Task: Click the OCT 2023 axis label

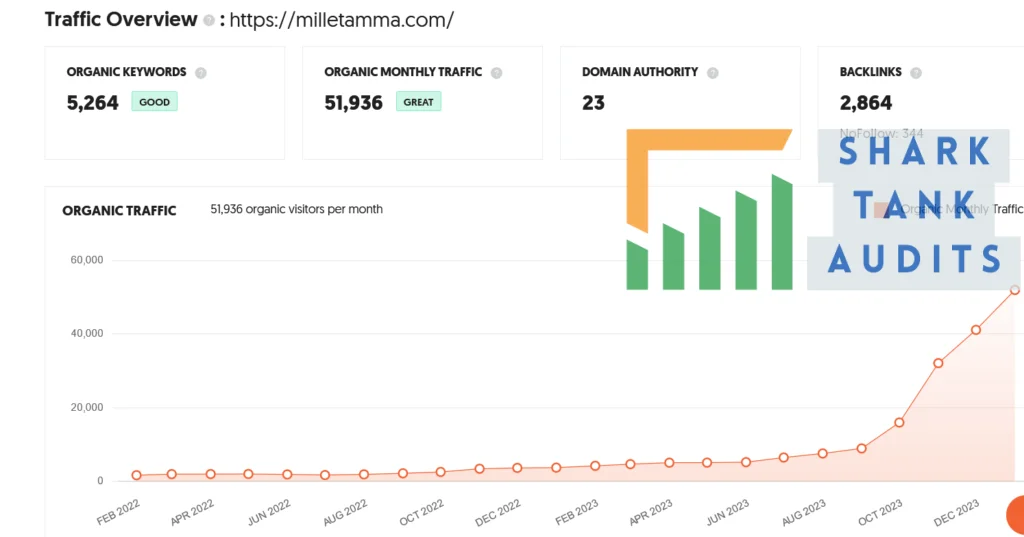Action: point(880,512)
